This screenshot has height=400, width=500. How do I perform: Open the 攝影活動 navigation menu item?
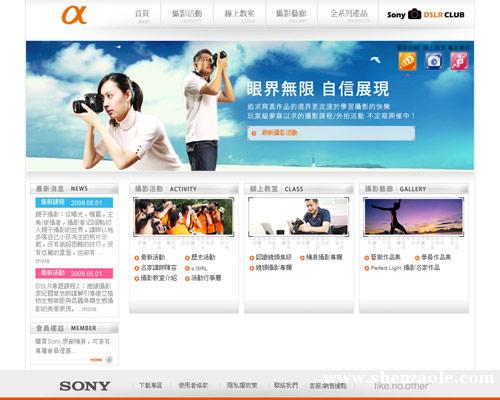187,15
